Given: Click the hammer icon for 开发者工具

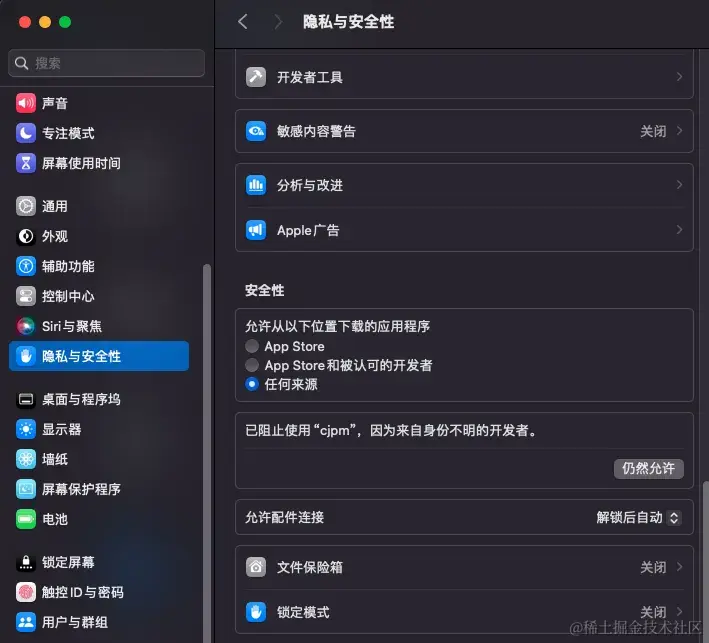Looking at the screenshot, I should tap(256, 77).
